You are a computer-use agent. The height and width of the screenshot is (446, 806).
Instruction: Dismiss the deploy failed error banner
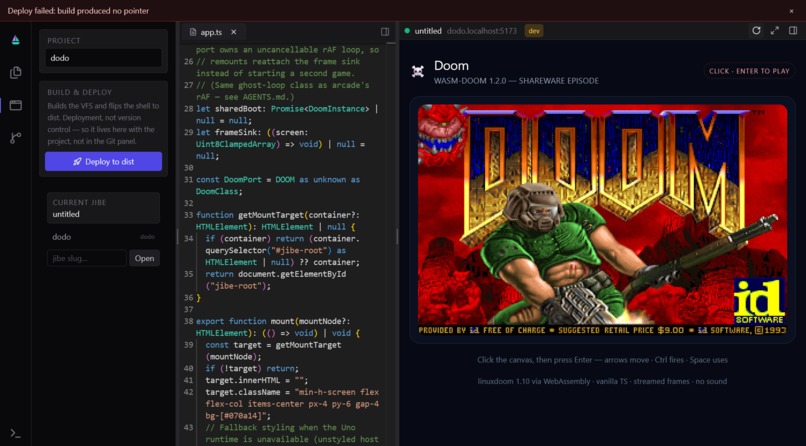click(791, 11)
